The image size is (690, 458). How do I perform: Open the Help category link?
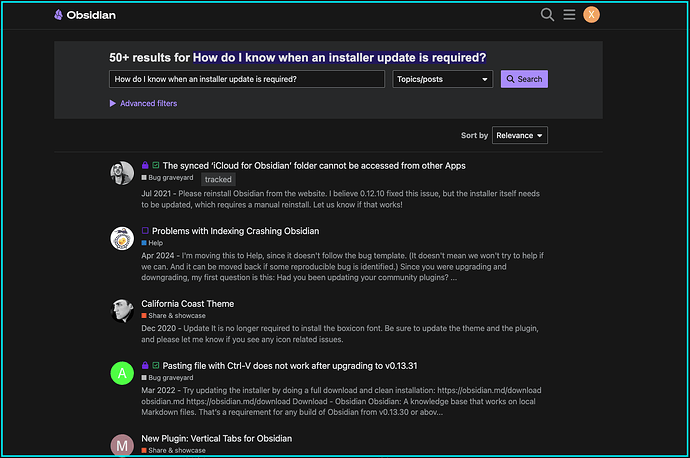coord(152,243)
